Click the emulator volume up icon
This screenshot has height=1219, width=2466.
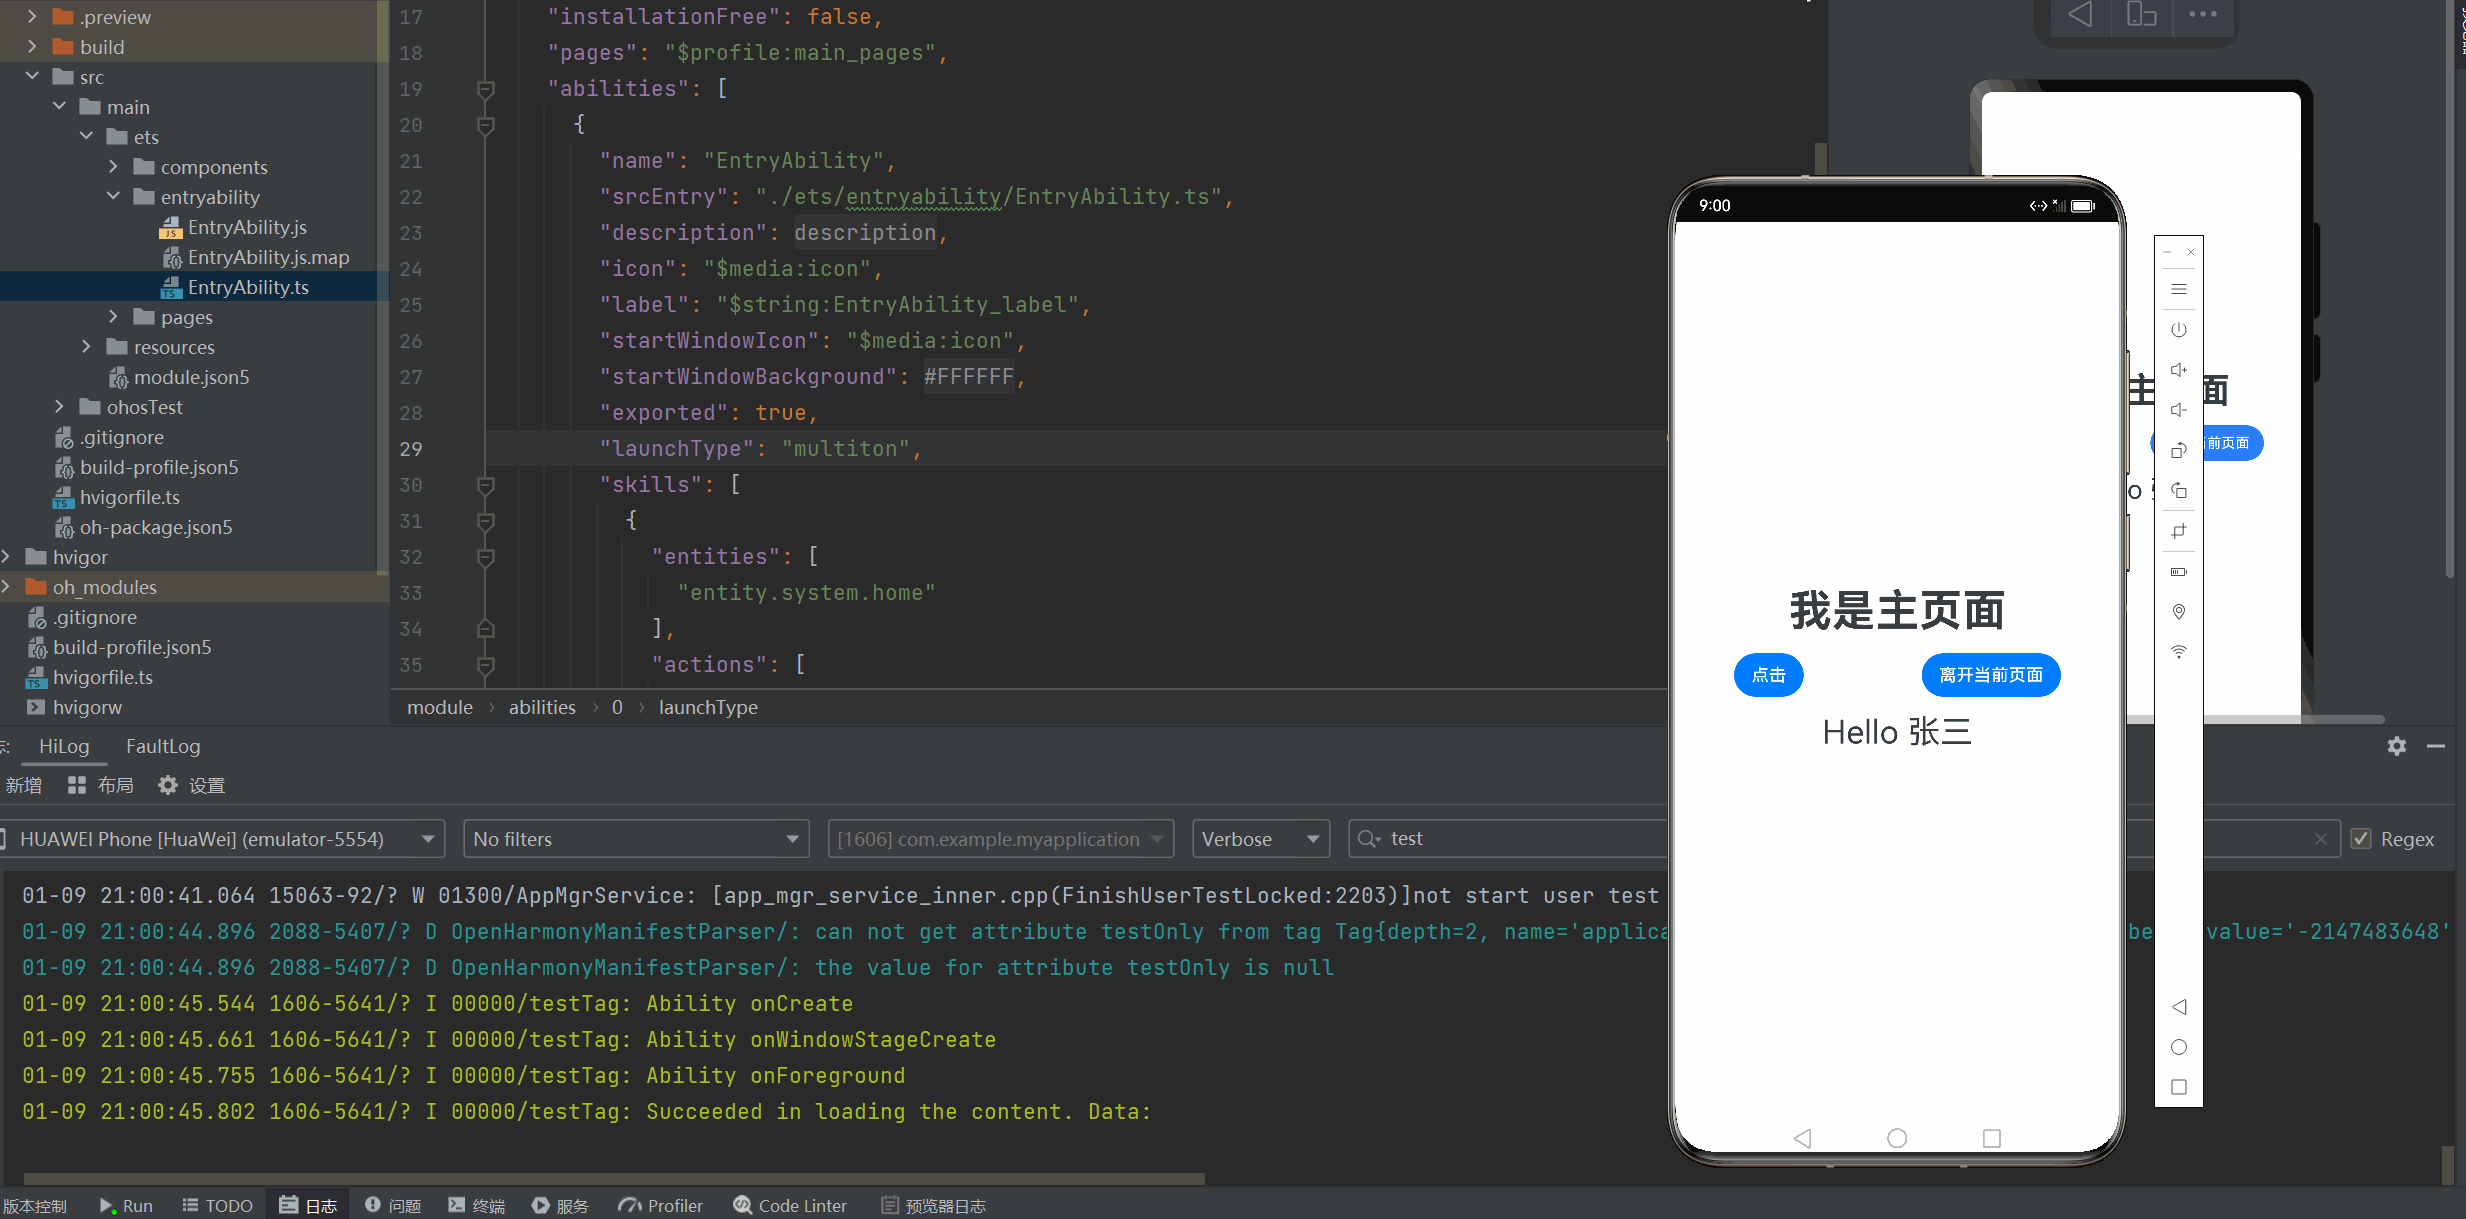pos(2179,370)
